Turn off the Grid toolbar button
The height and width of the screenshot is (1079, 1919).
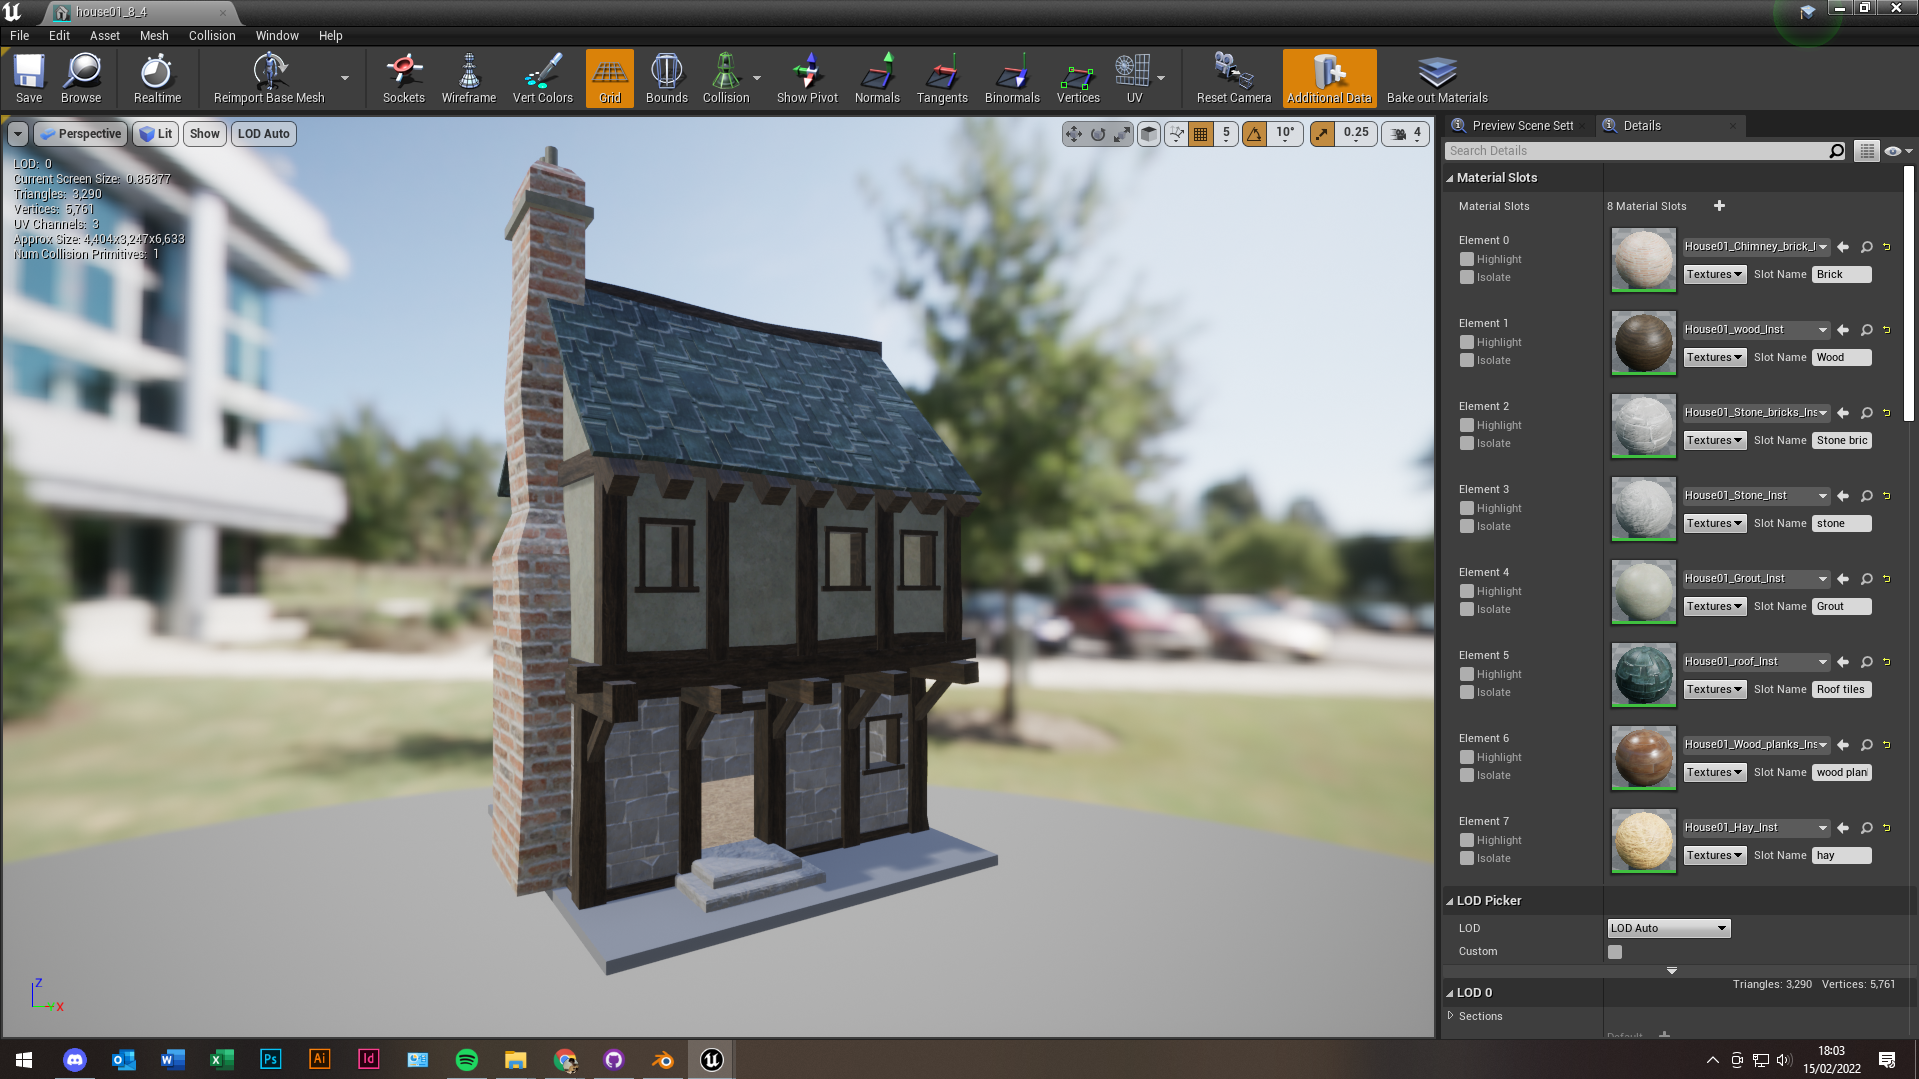point(610,78)
